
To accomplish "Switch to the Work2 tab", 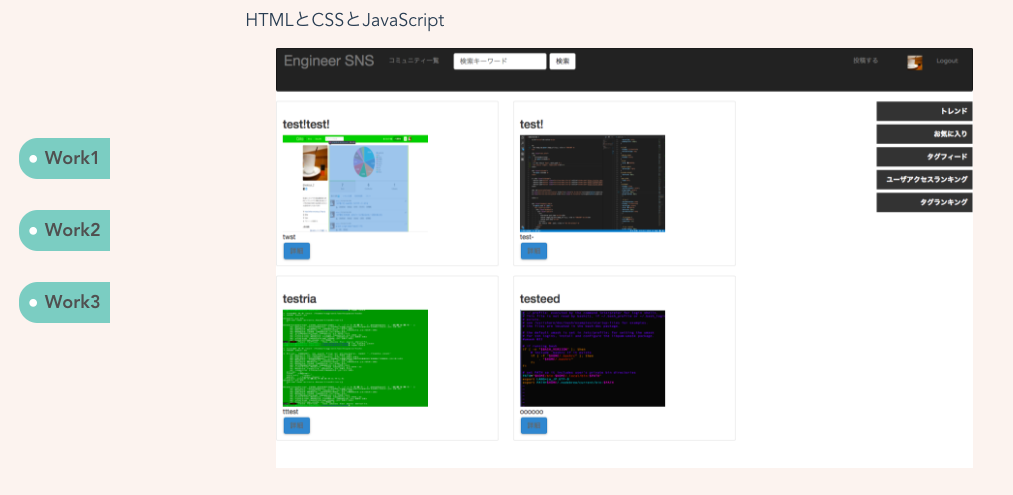I will (65, 230).
